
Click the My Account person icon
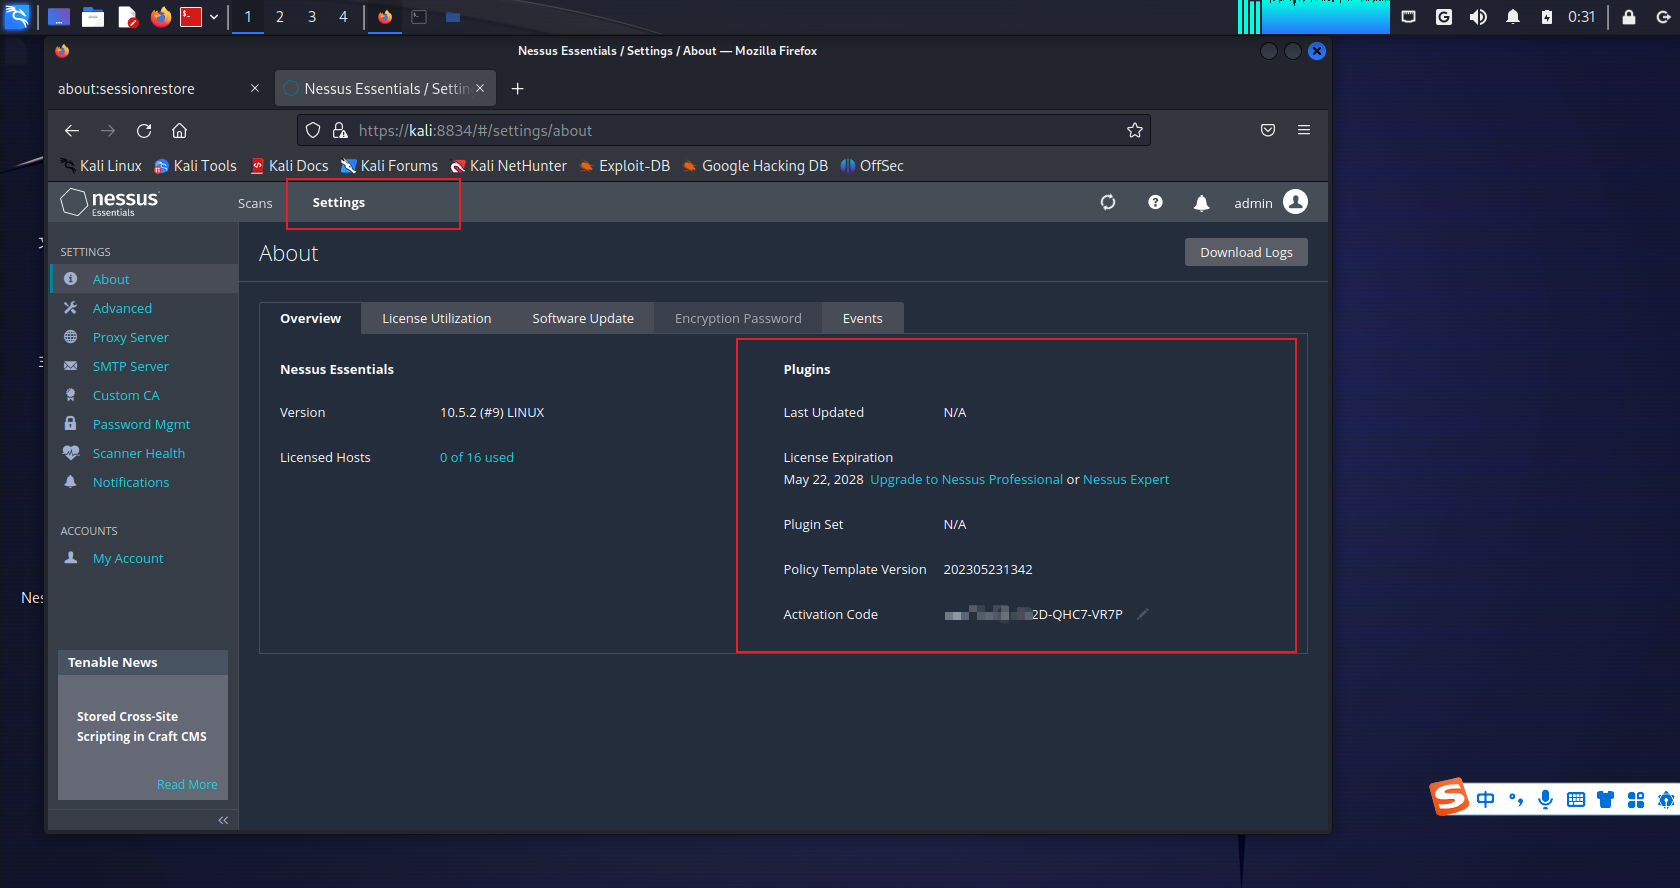(x=71, y=558)
